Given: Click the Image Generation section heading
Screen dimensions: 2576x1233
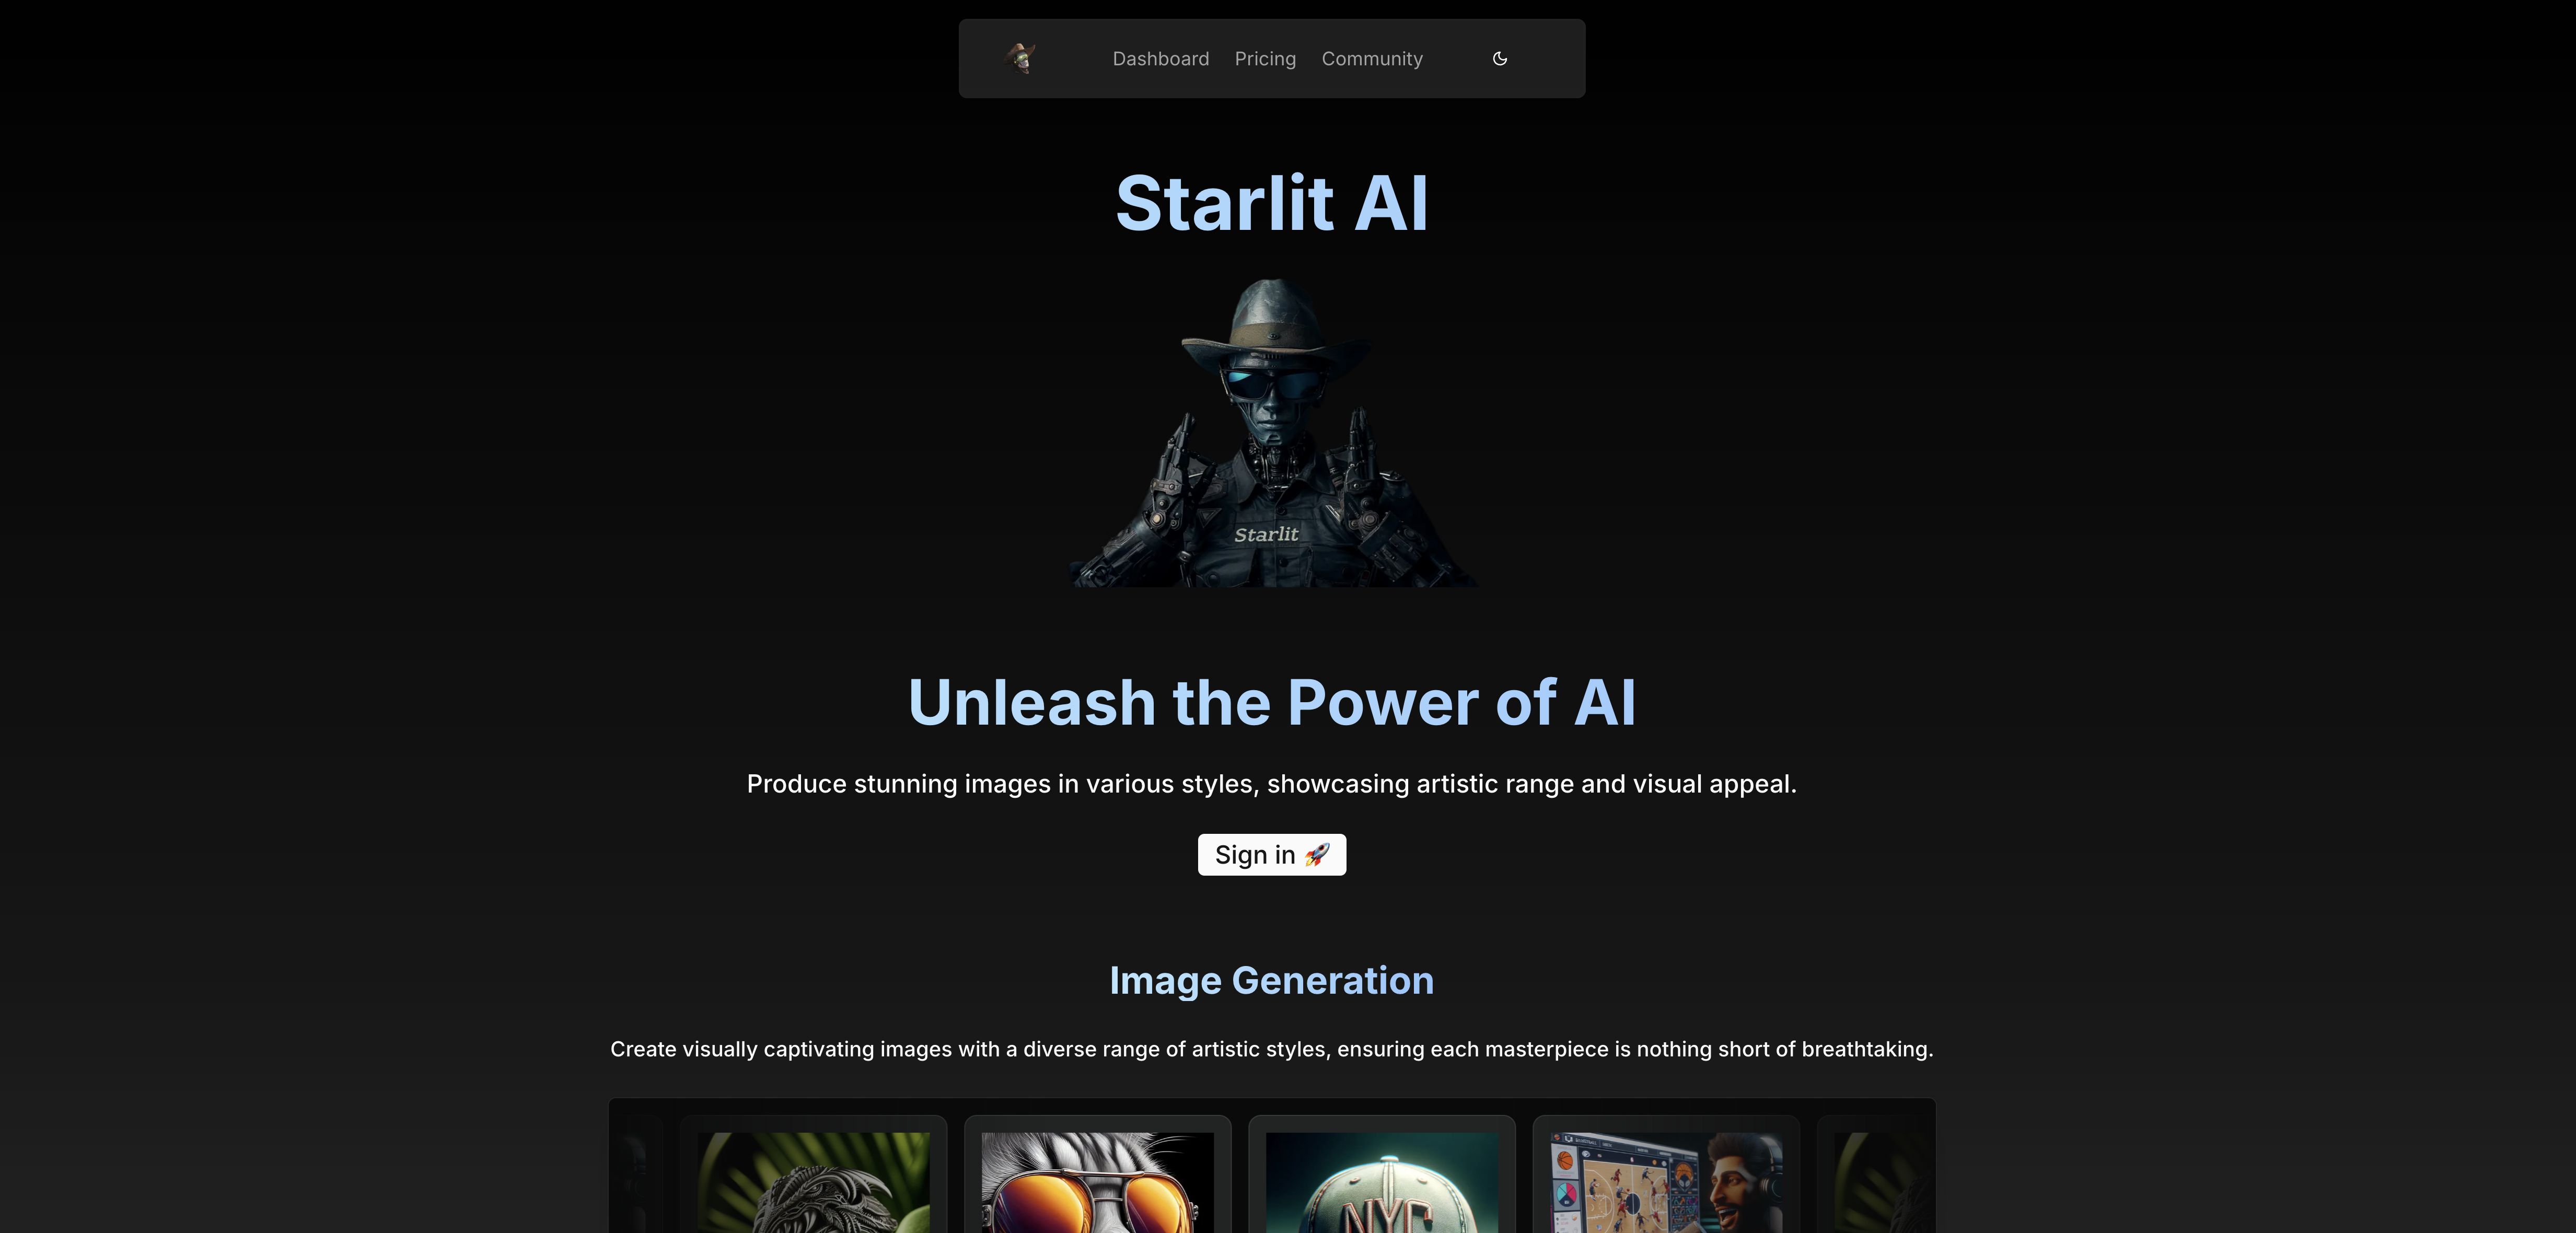Looking at the screenshot, I should [1271, 980].
